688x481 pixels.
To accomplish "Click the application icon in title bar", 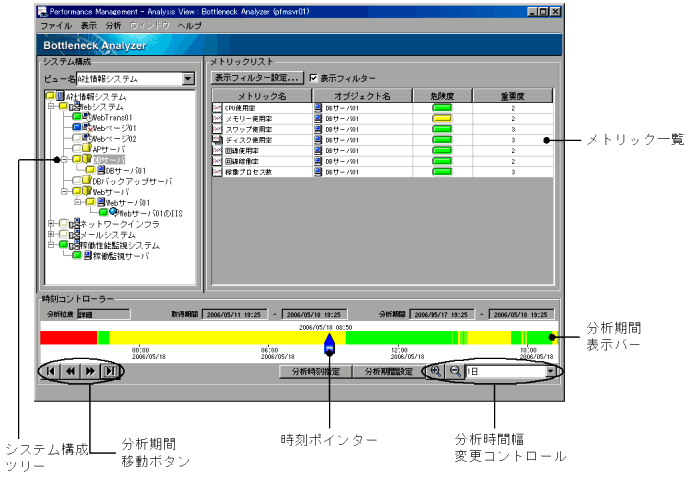I will [x=43, y=12].
